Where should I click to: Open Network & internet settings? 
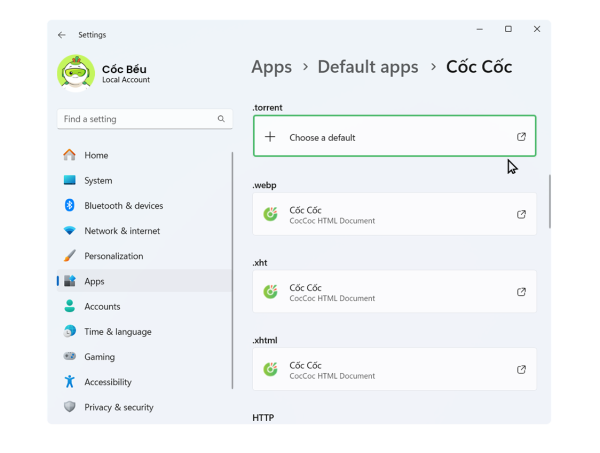pyautogui.click(x=145, y=231)
